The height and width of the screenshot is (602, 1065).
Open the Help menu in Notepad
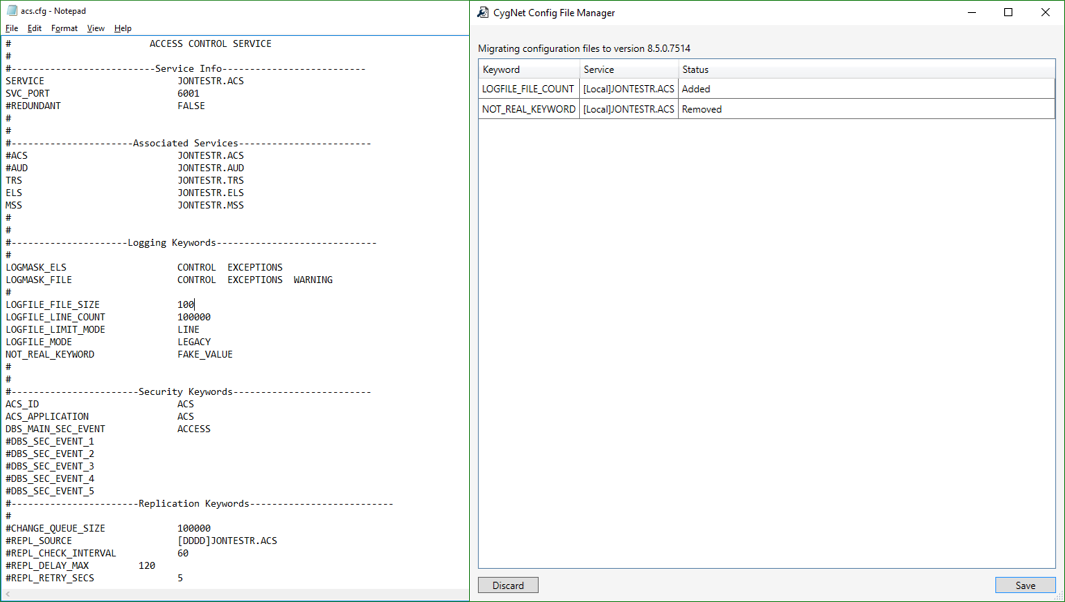122,29
